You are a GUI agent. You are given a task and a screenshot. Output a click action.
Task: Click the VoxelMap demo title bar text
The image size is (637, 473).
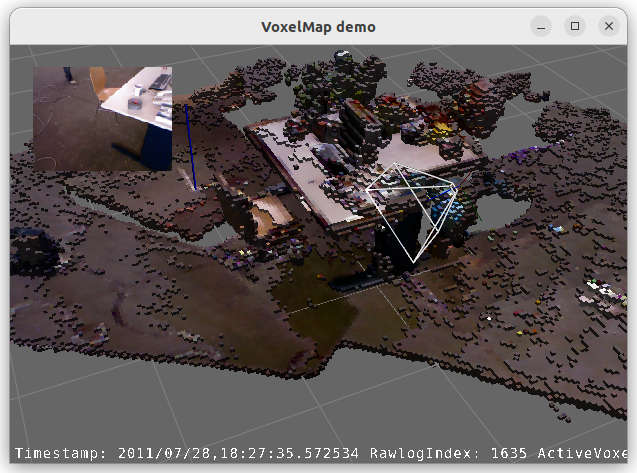pos(318,26)
